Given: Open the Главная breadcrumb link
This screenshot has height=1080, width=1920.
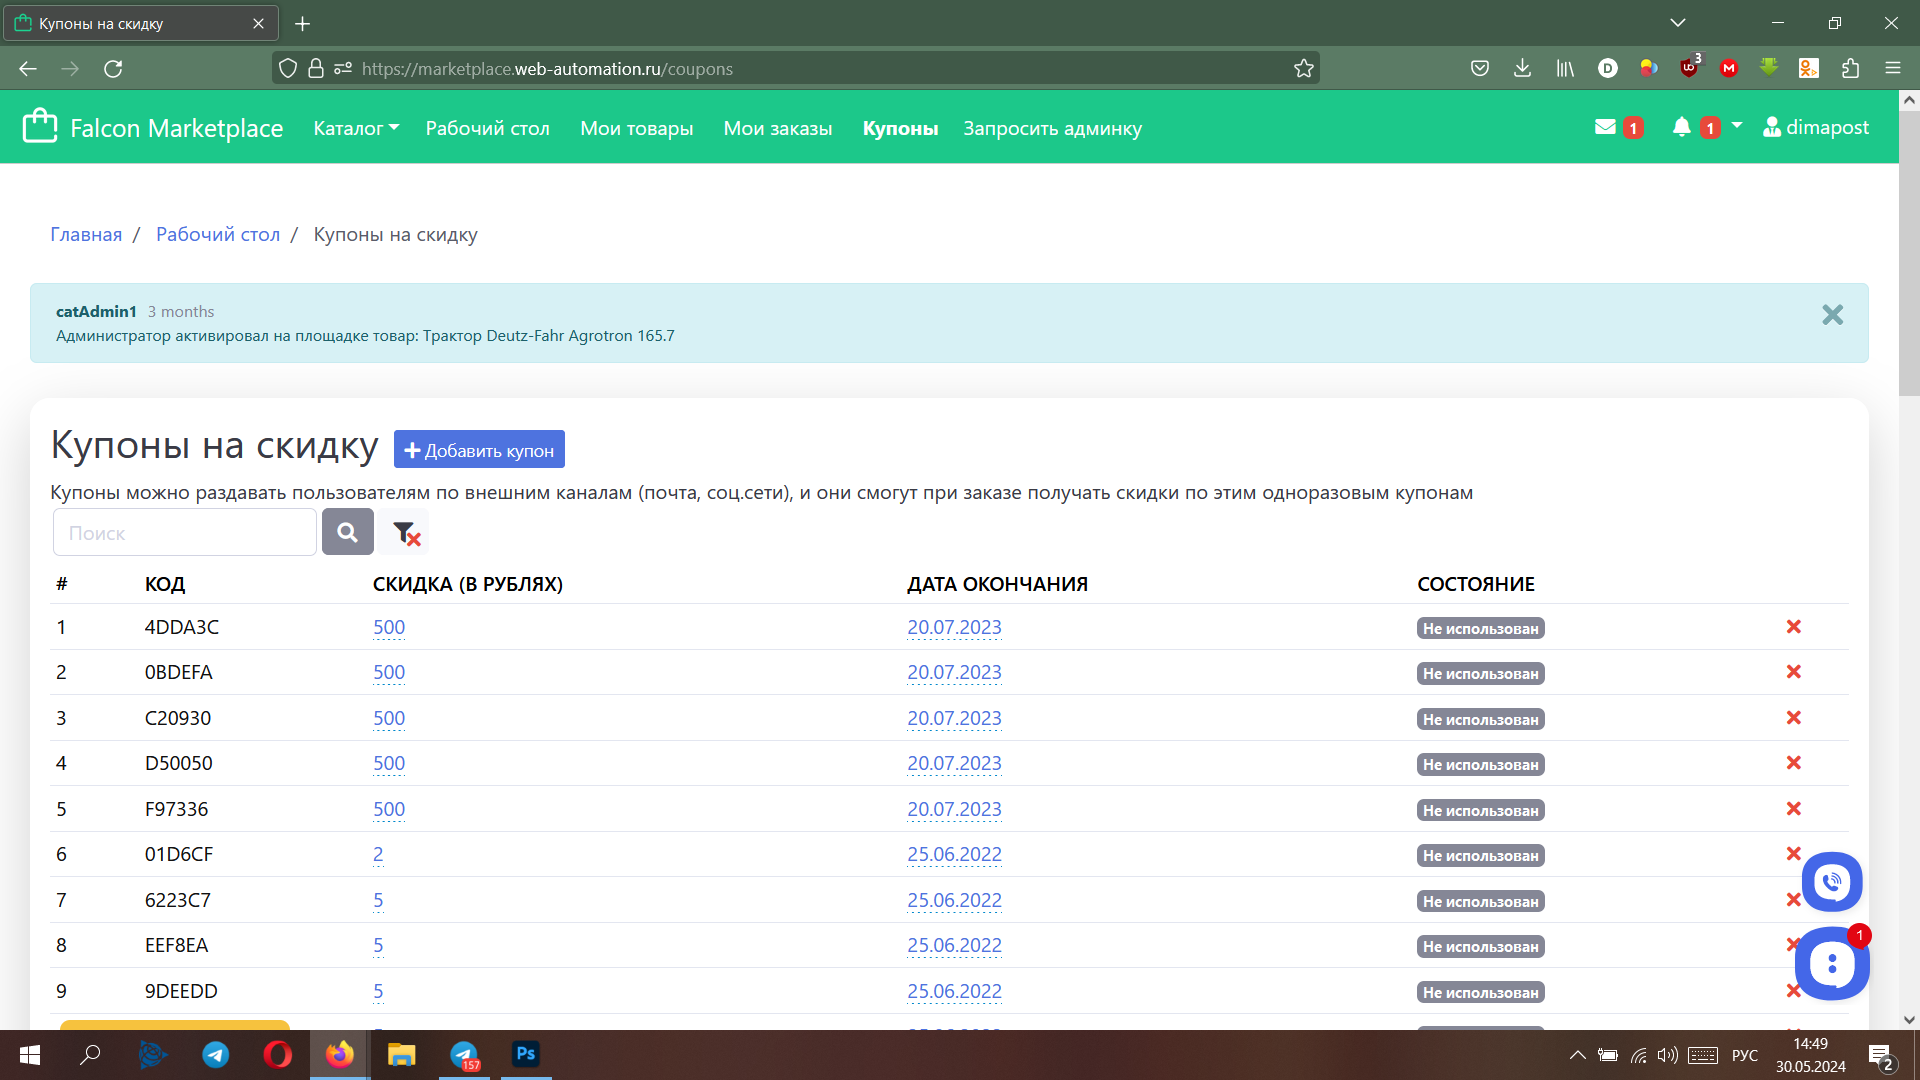Looking at the screenshot, I should 86,234.
